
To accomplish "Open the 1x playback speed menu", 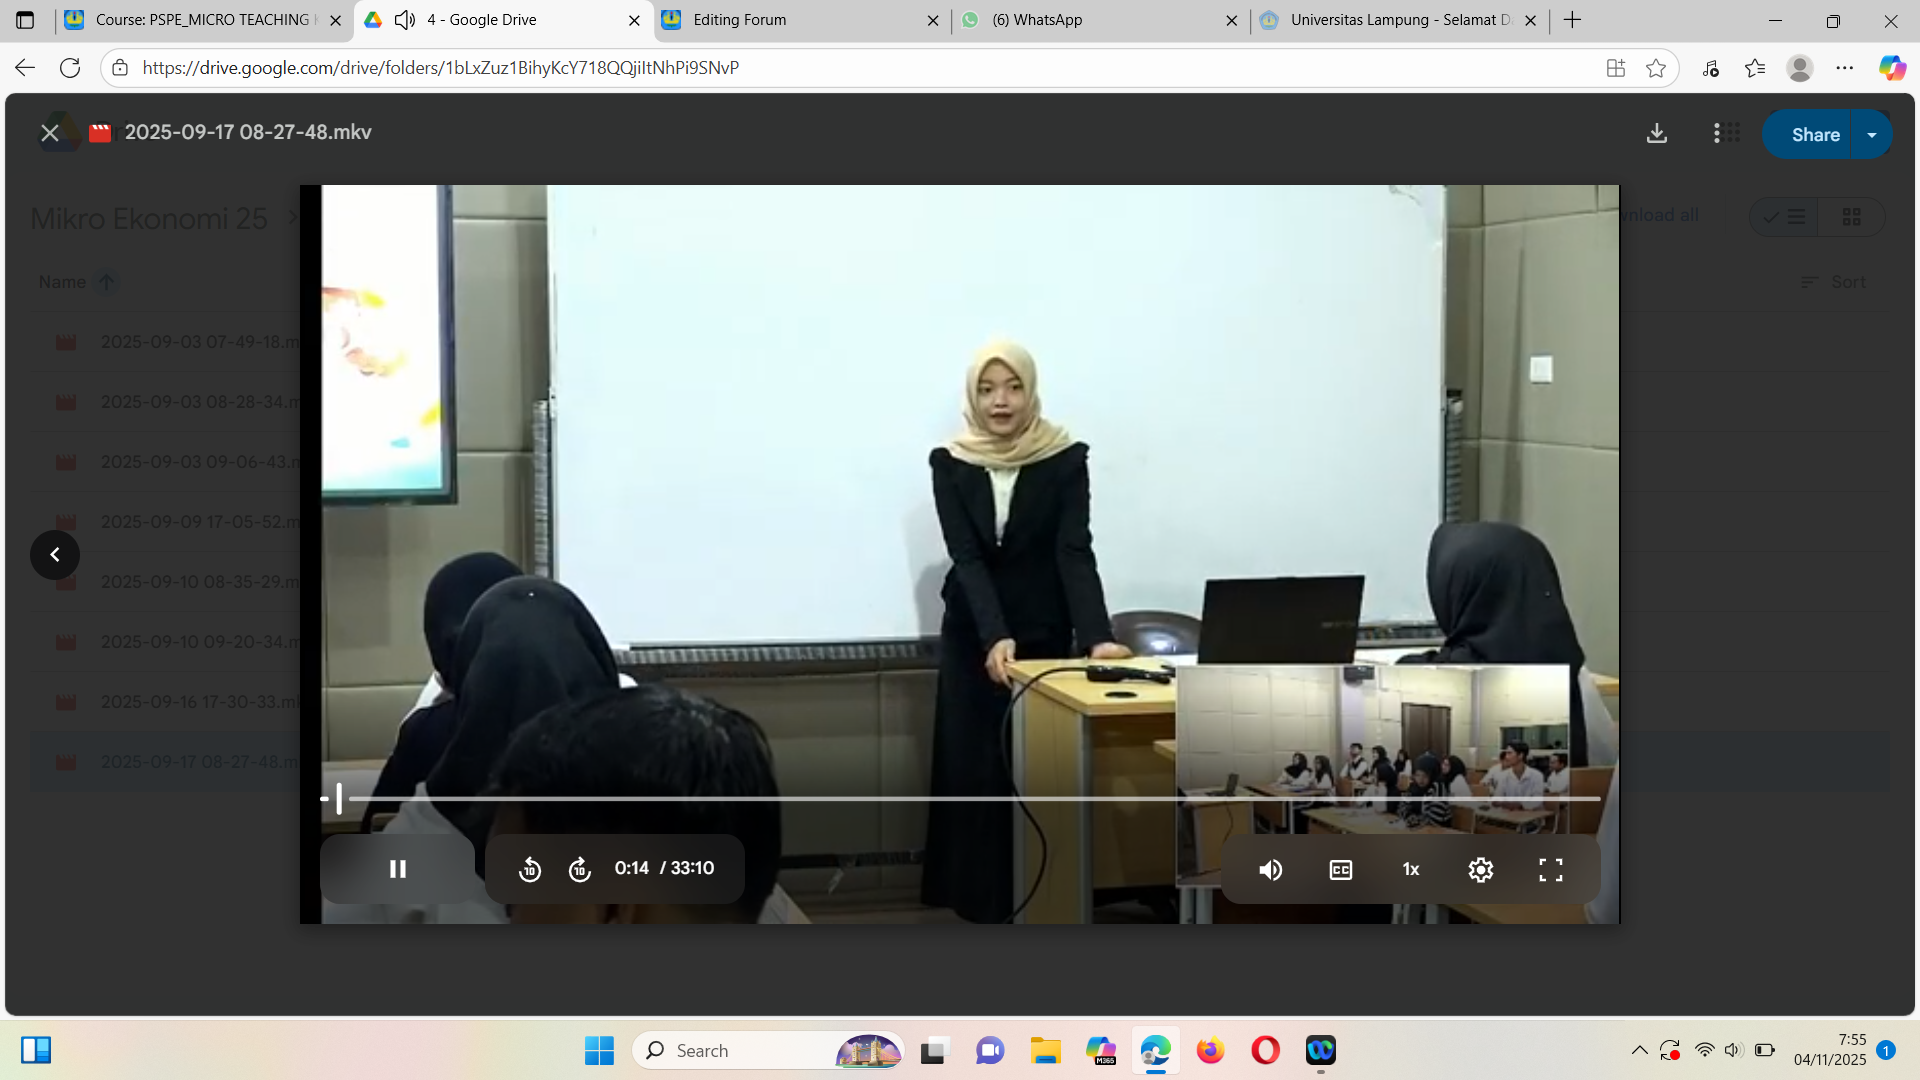I will pyautogui.click(x=1410, y=870).
